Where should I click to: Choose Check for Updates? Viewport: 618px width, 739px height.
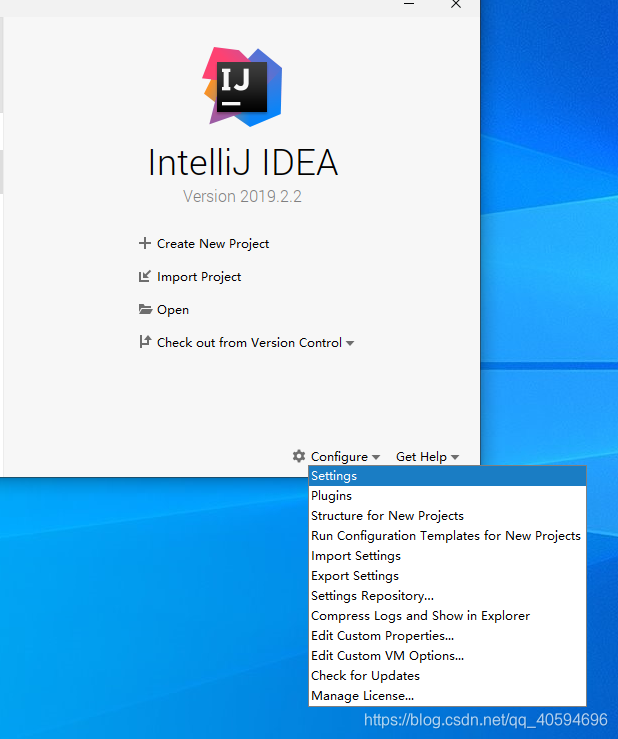coord(447,676)
